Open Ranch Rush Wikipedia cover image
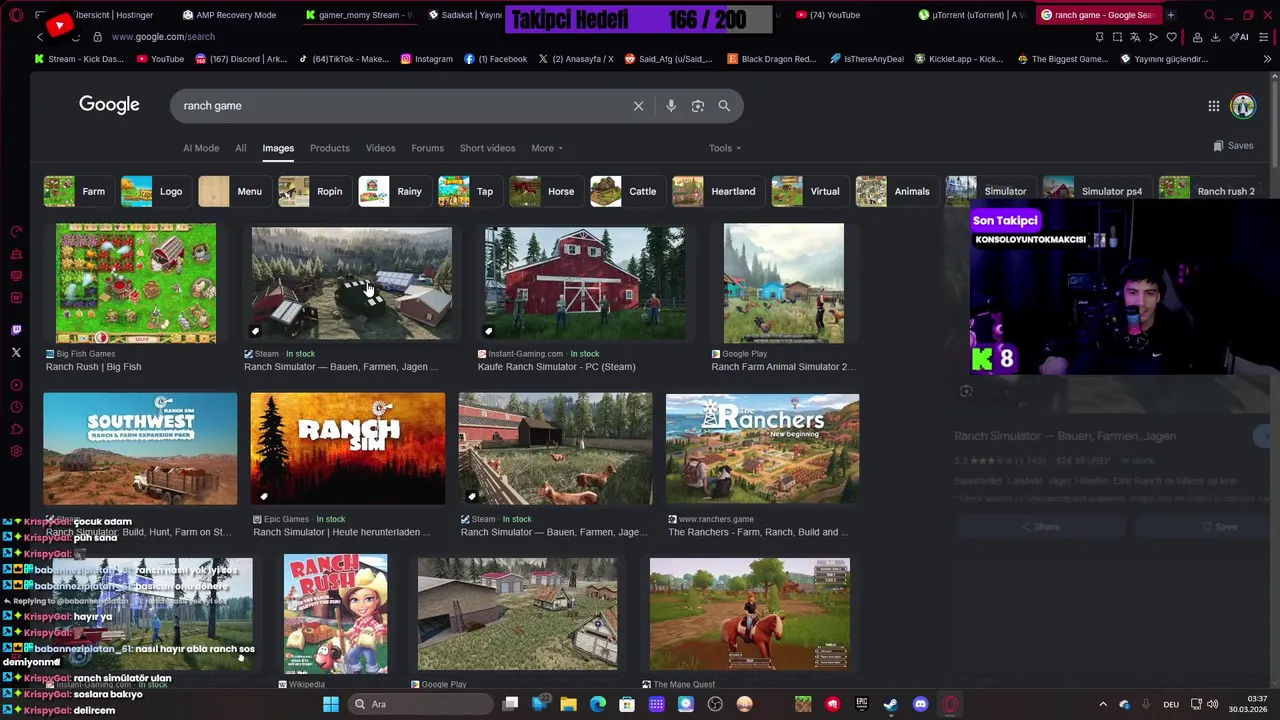1280x720 pixels. tap(335, 614)
